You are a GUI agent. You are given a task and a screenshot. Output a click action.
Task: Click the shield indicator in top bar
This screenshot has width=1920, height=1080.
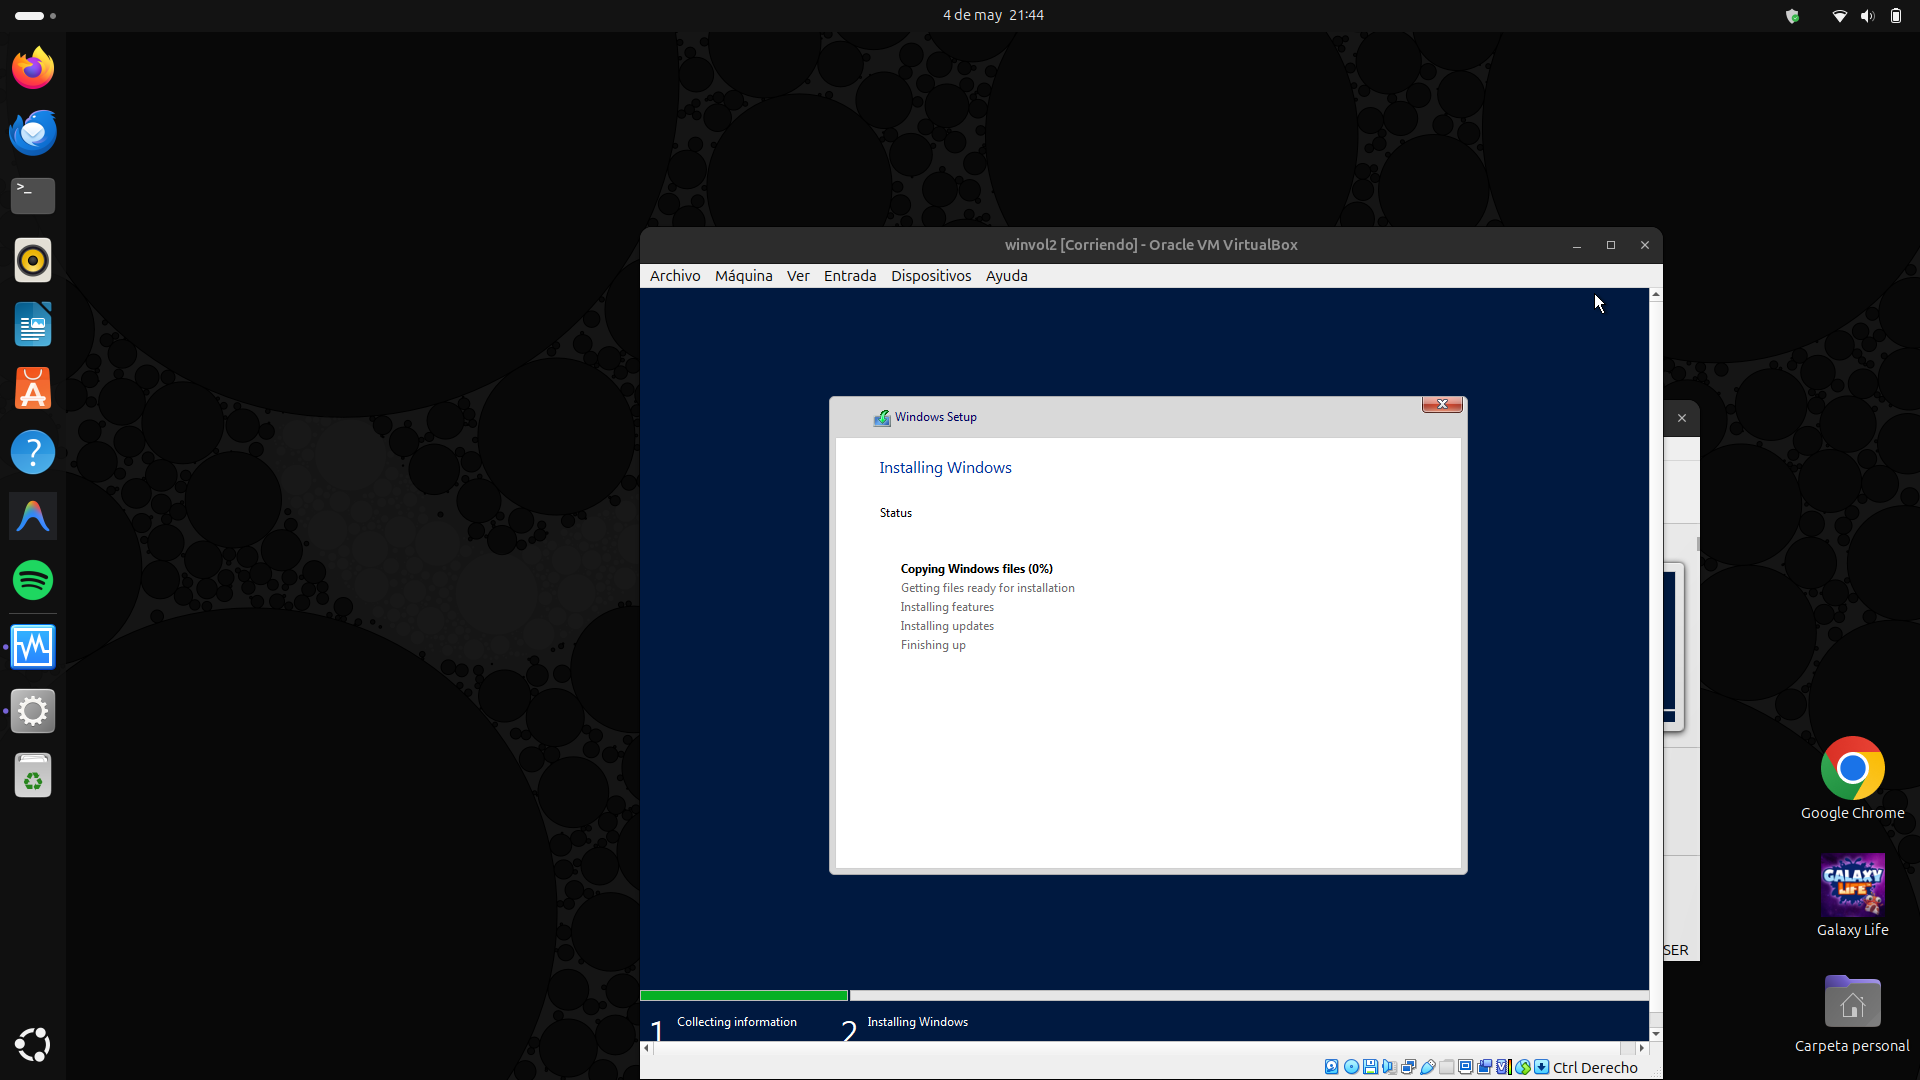tap(1792, 16)
